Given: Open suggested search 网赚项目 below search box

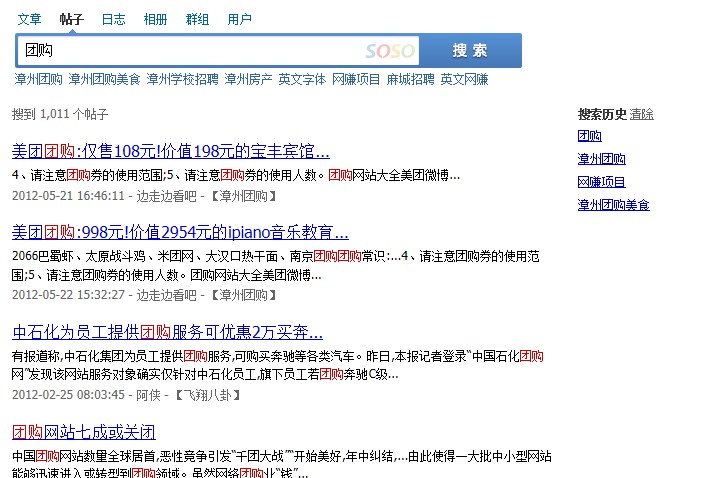Looking at the screenshot, I should click(356, 79).
